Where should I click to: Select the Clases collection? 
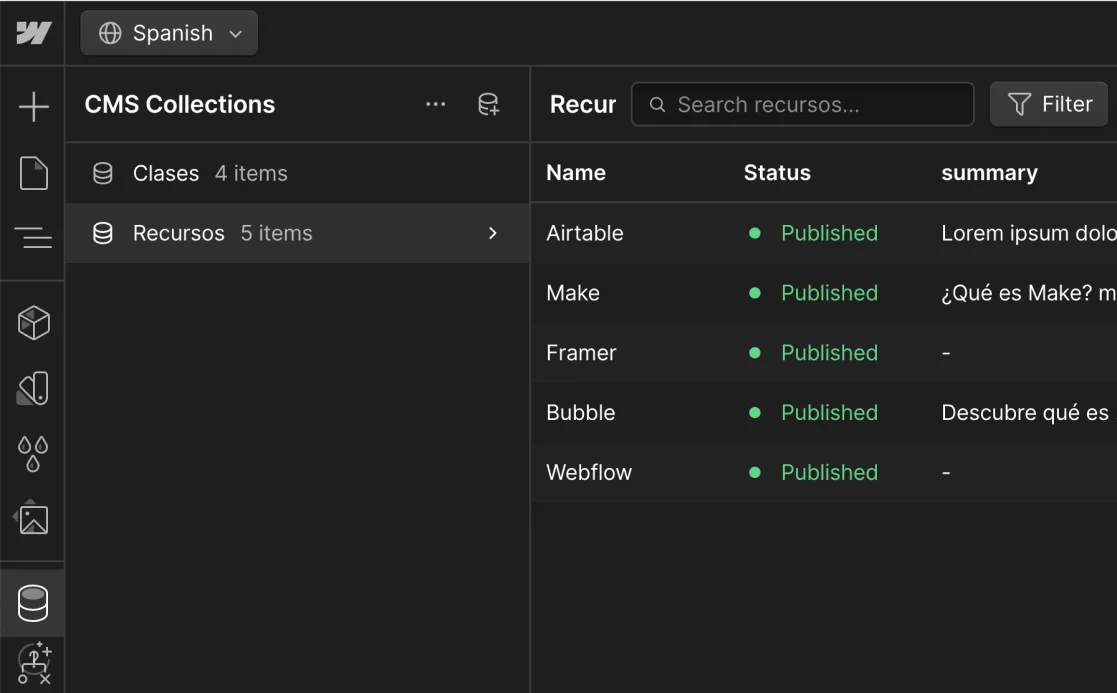(297, 173)
